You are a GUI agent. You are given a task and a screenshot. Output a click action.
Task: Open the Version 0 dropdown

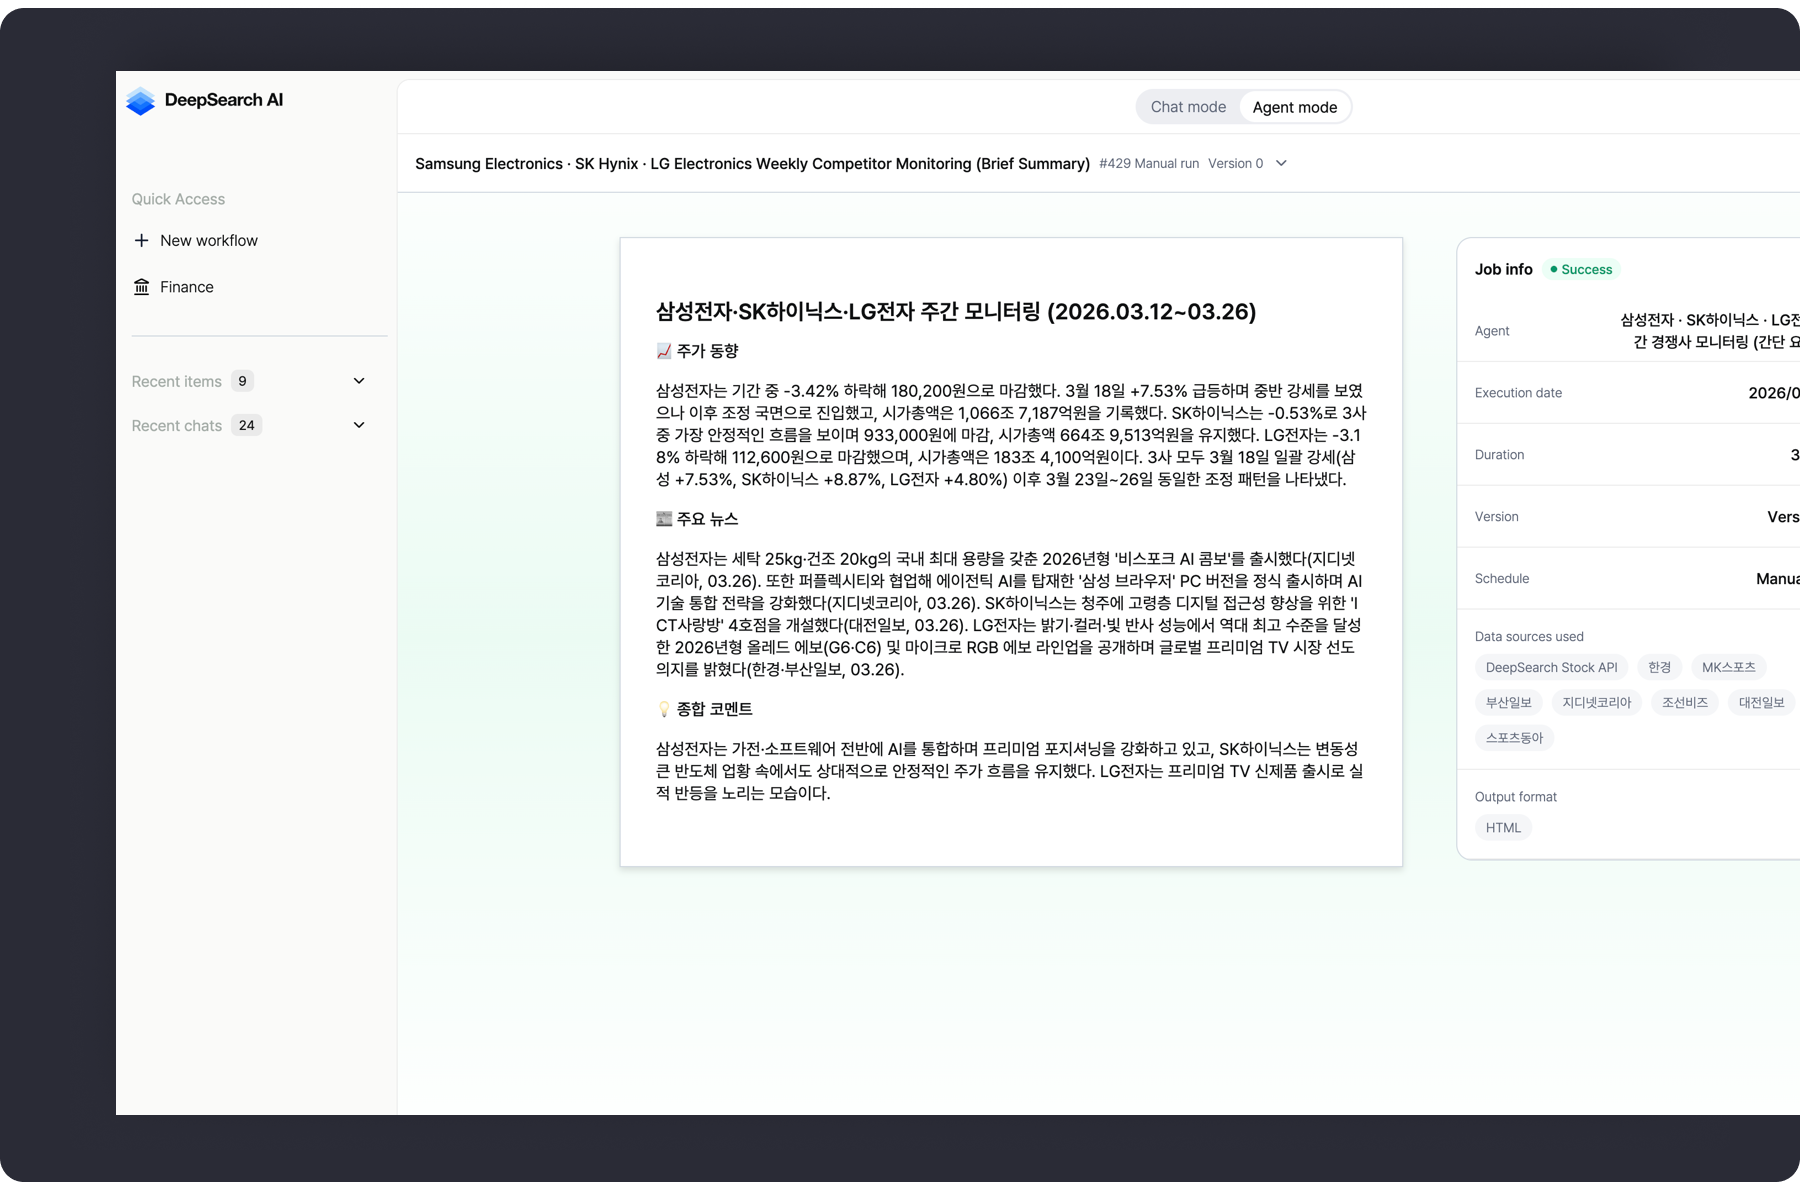coord(1281,164)
